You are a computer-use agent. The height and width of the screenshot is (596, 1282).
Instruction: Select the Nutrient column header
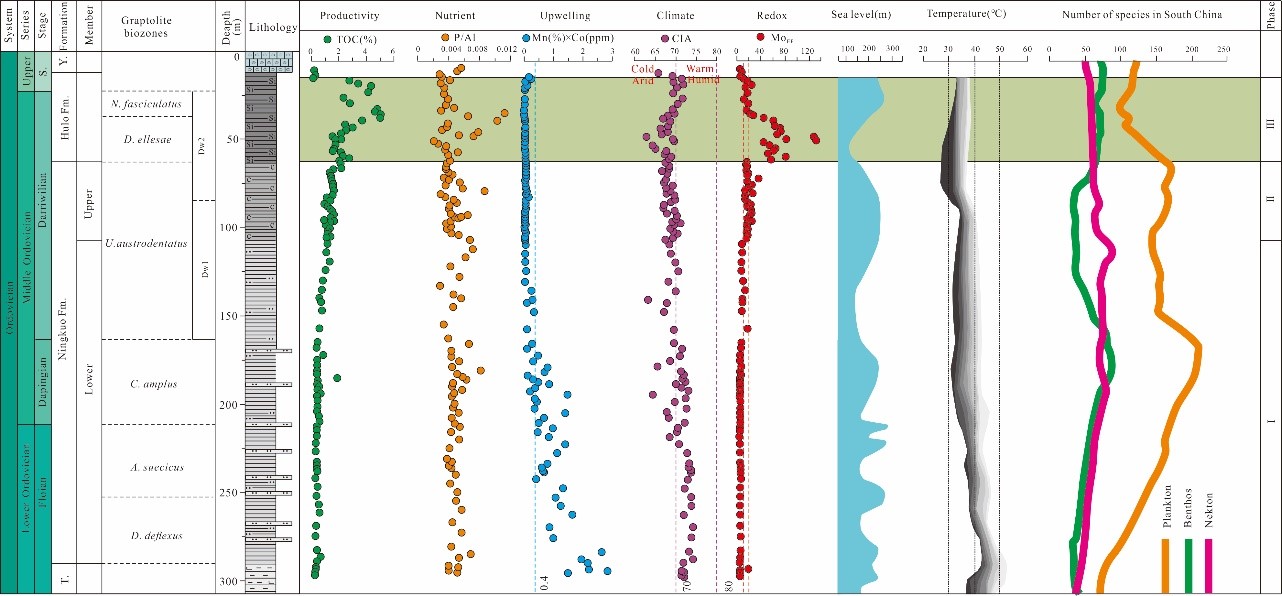[455, 16]
